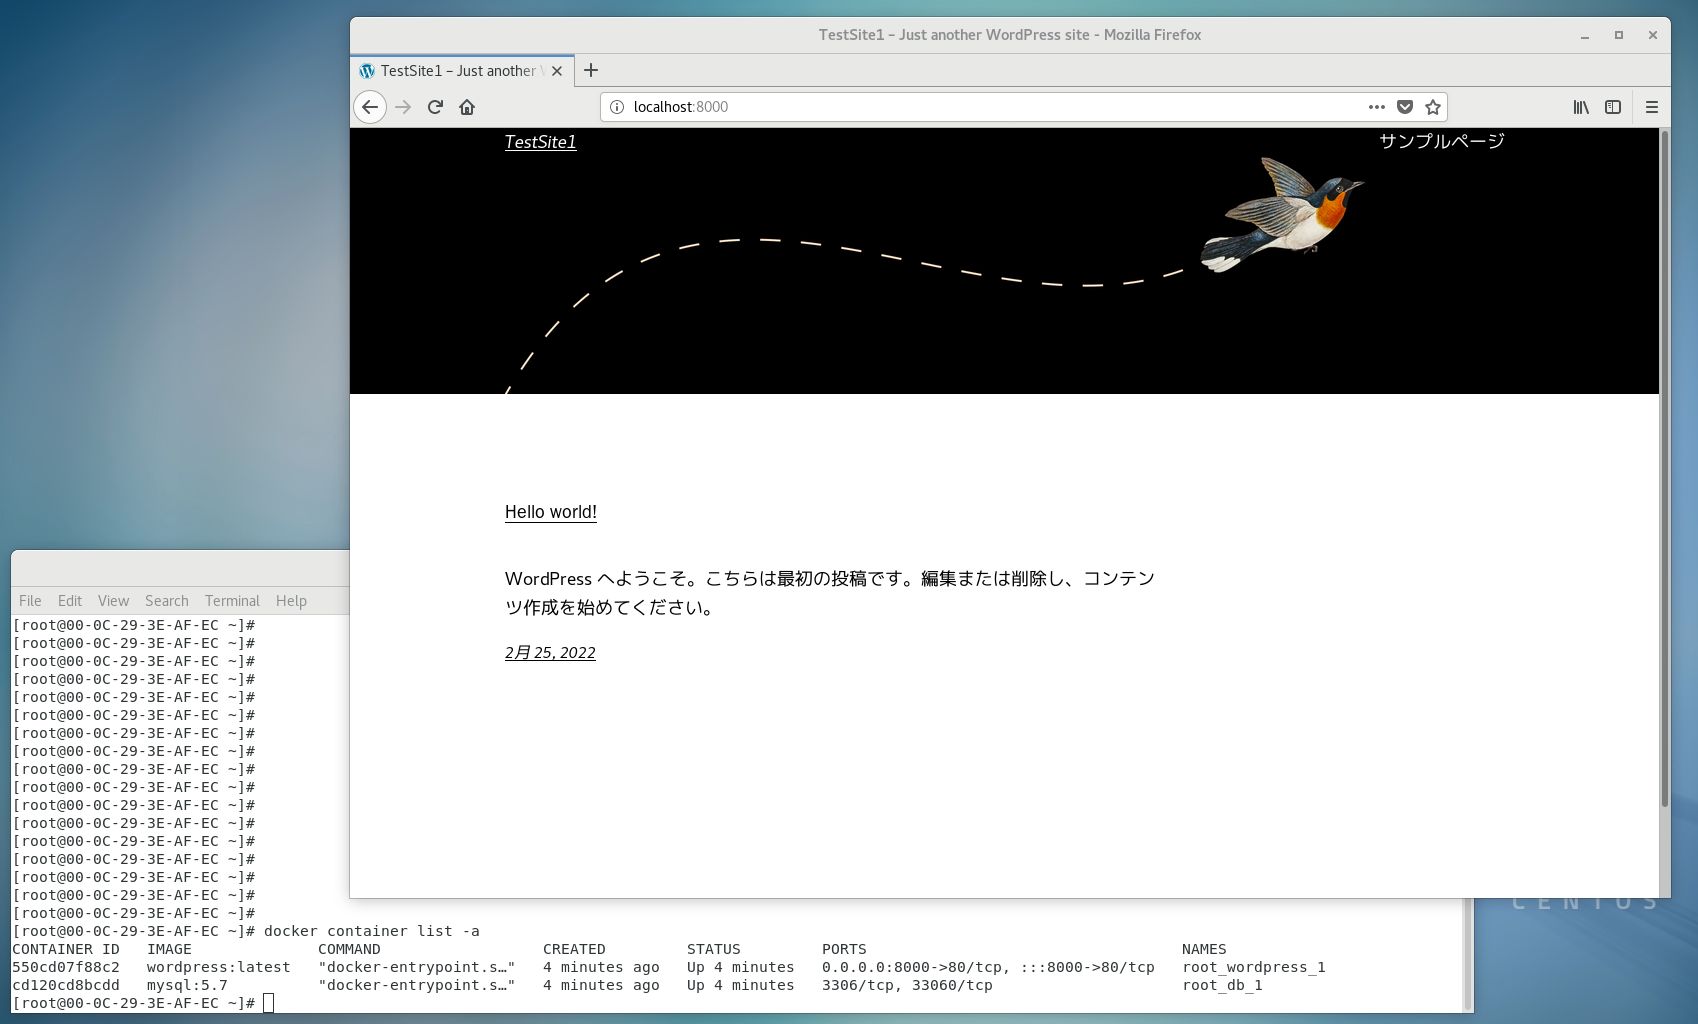Close the TestSite1 tab
This screenshot has width=1698, height=1024.
(557, 71)
